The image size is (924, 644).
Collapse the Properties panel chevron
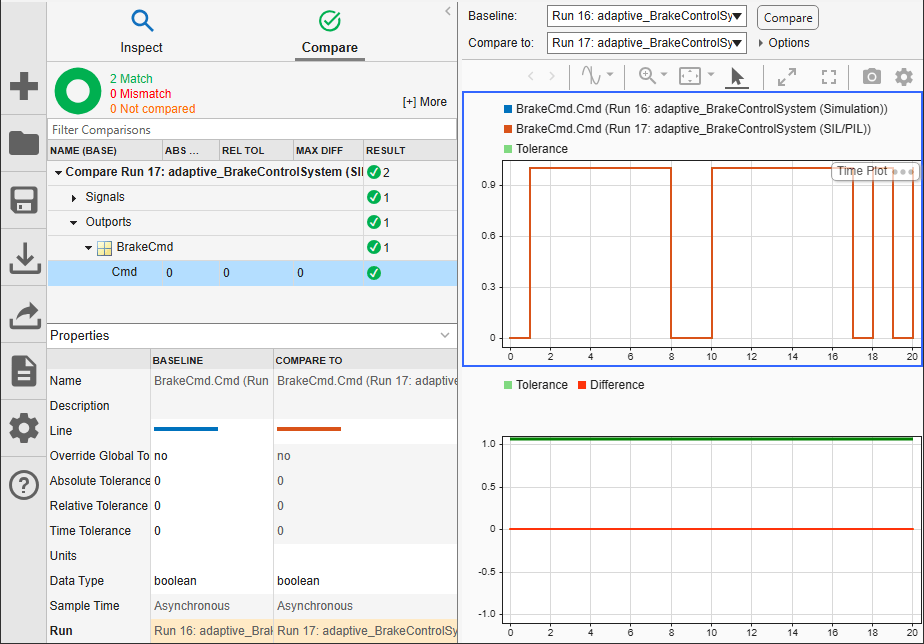[x=445, y=335]
